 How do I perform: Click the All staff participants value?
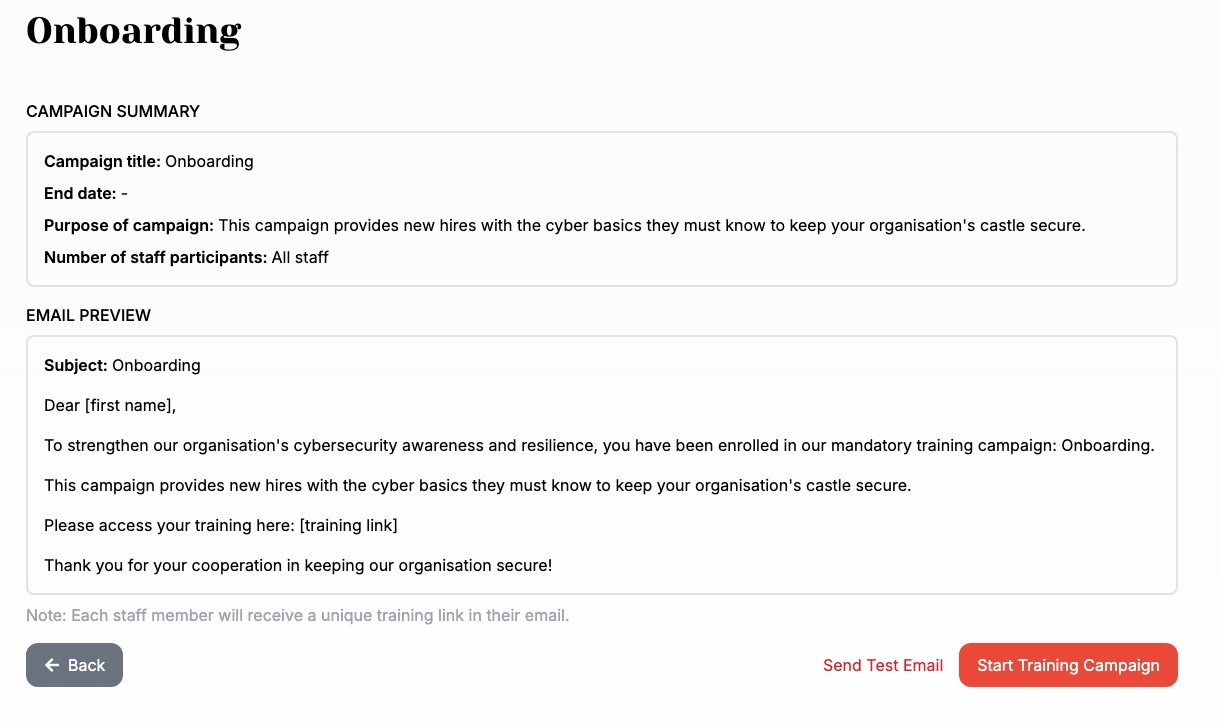click(x=300, y=257)
